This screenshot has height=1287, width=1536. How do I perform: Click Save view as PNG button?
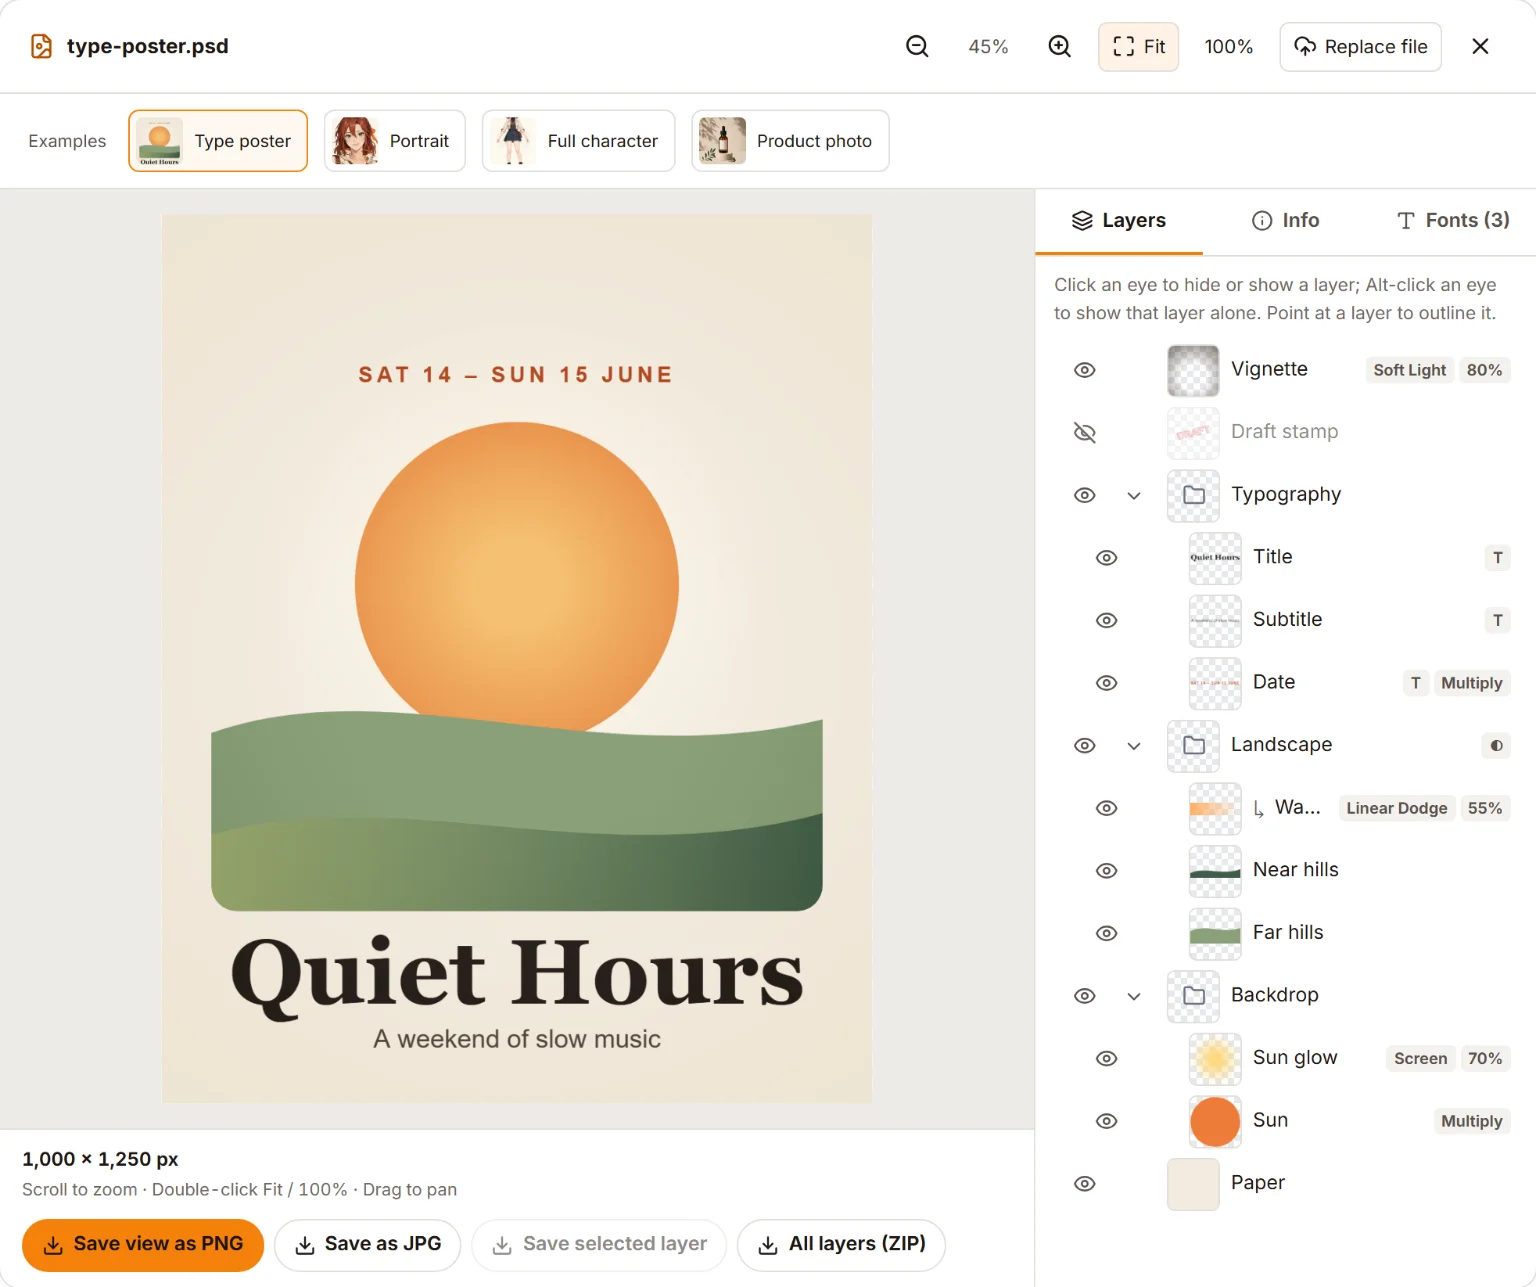tap(143, 1244)
